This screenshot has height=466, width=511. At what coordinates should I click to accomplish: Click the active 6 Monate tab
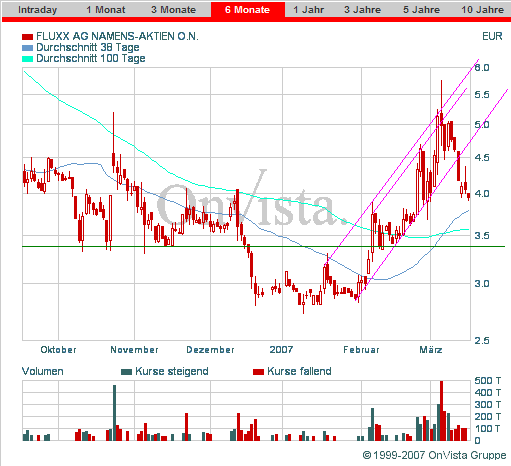click(x=247, y=10)
